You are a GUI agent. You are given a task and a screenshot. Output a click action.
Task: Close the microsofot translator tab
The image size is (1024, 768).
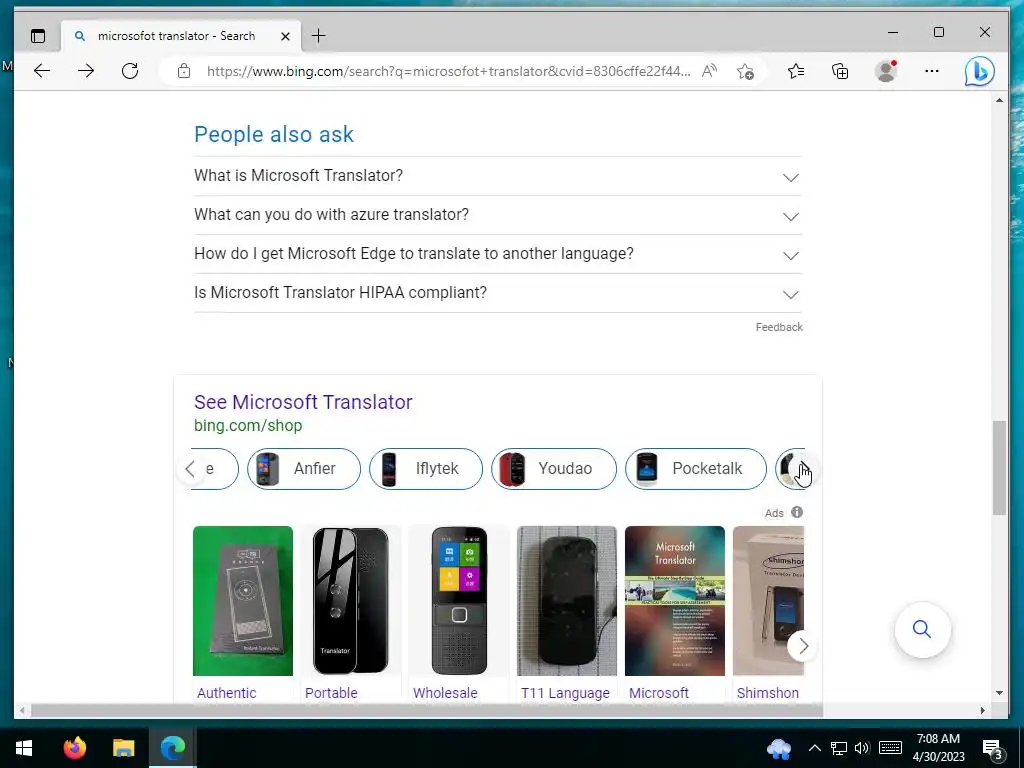pos(285,37)
